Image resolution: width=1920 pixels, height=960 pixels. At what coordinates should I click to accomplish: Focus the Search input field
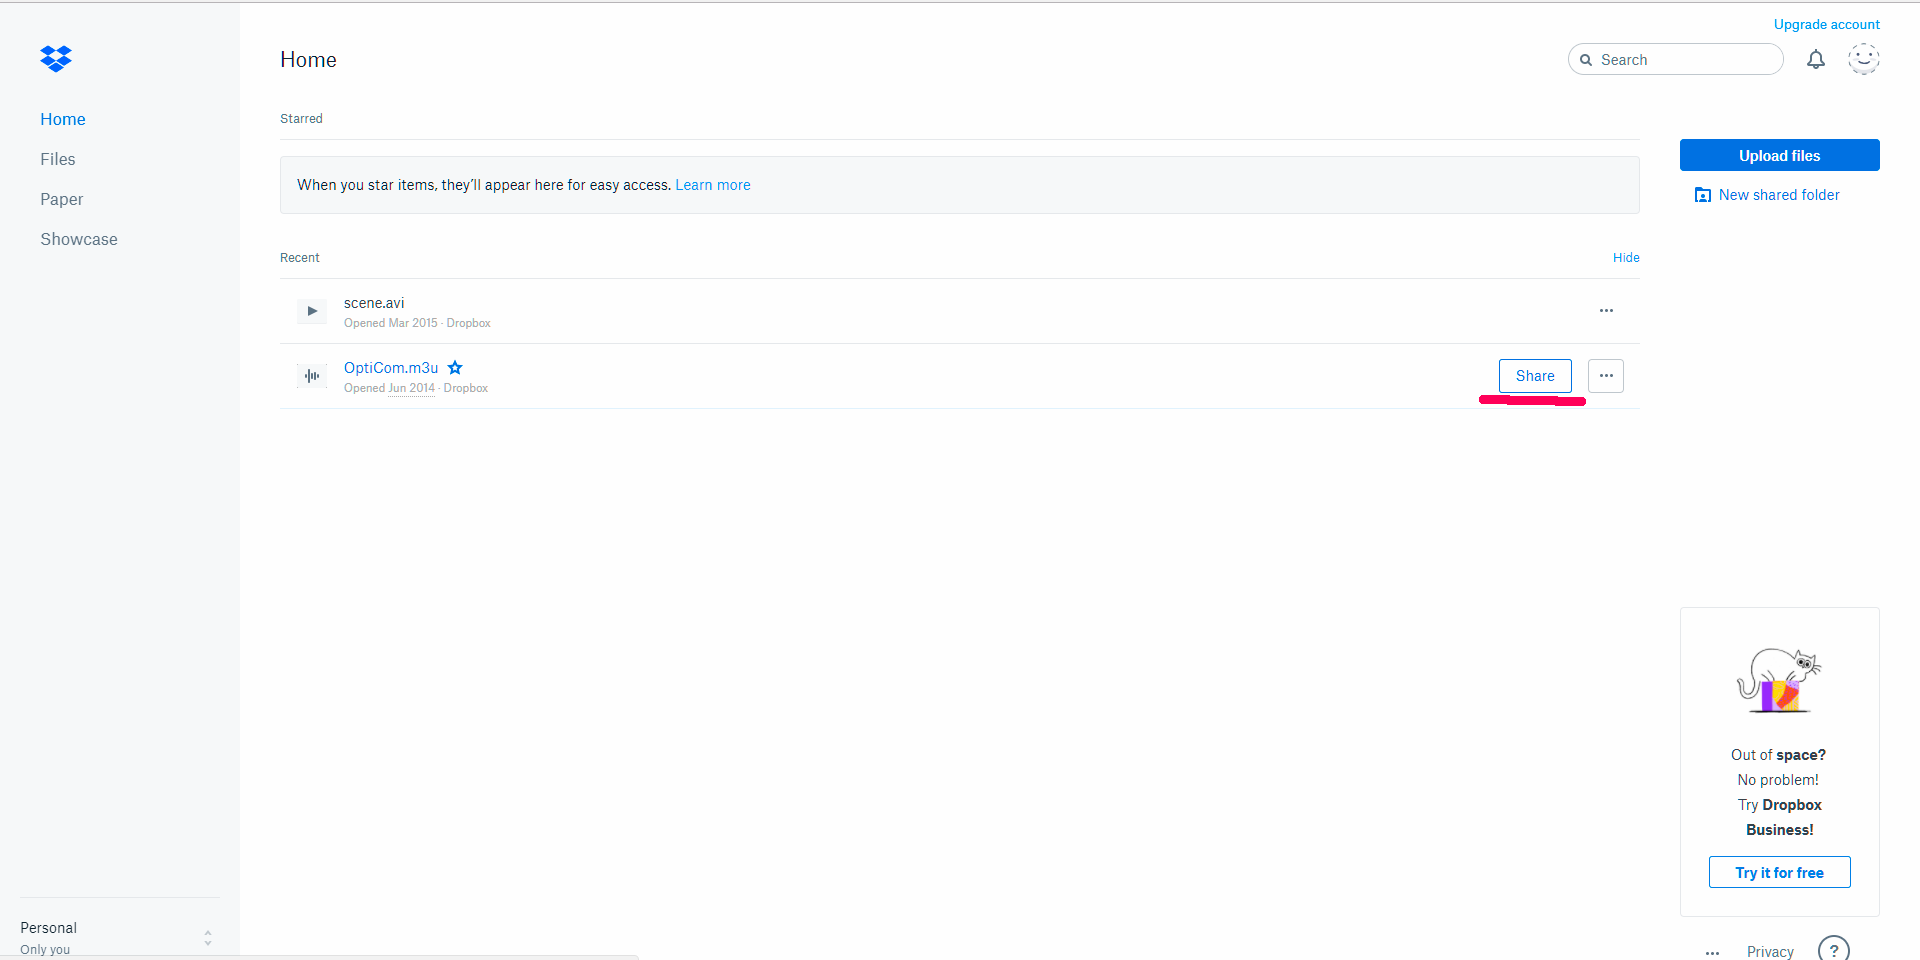1676,59
